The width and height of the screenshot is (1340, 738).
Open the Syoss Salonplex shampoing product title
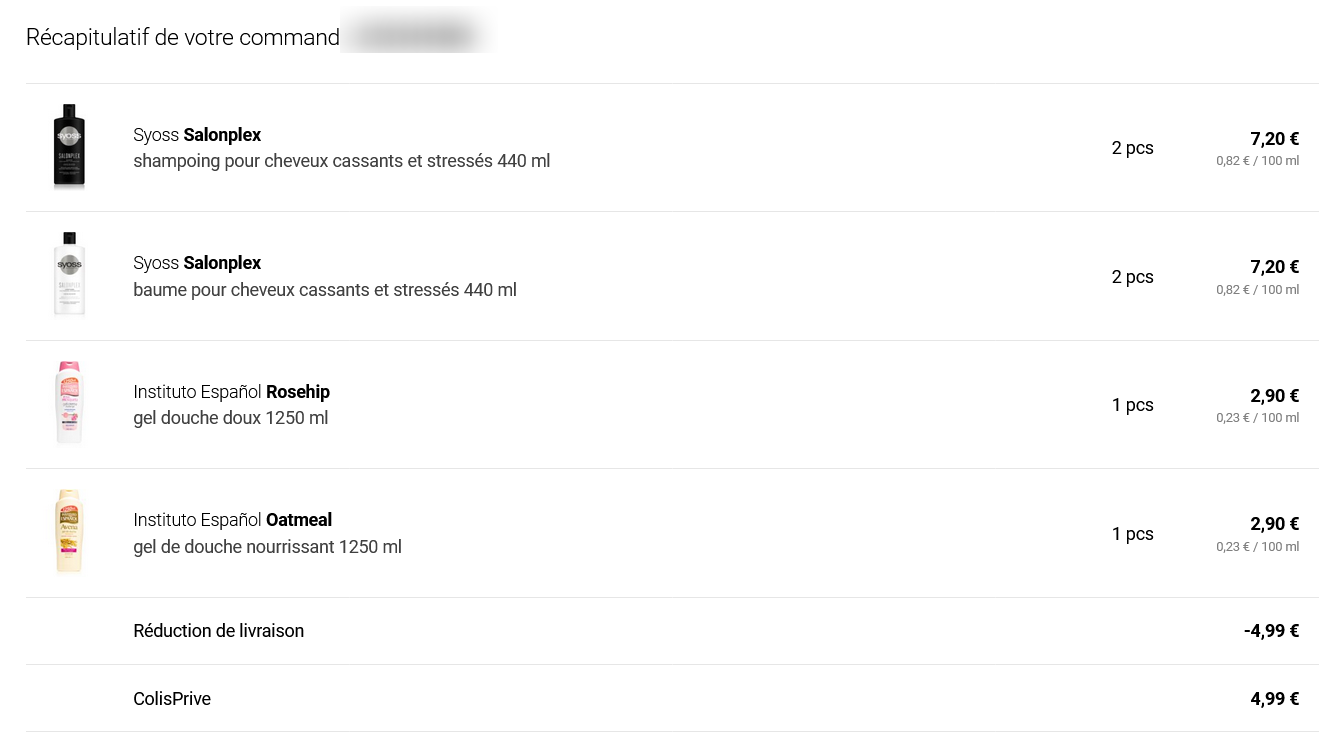(197, 135)
